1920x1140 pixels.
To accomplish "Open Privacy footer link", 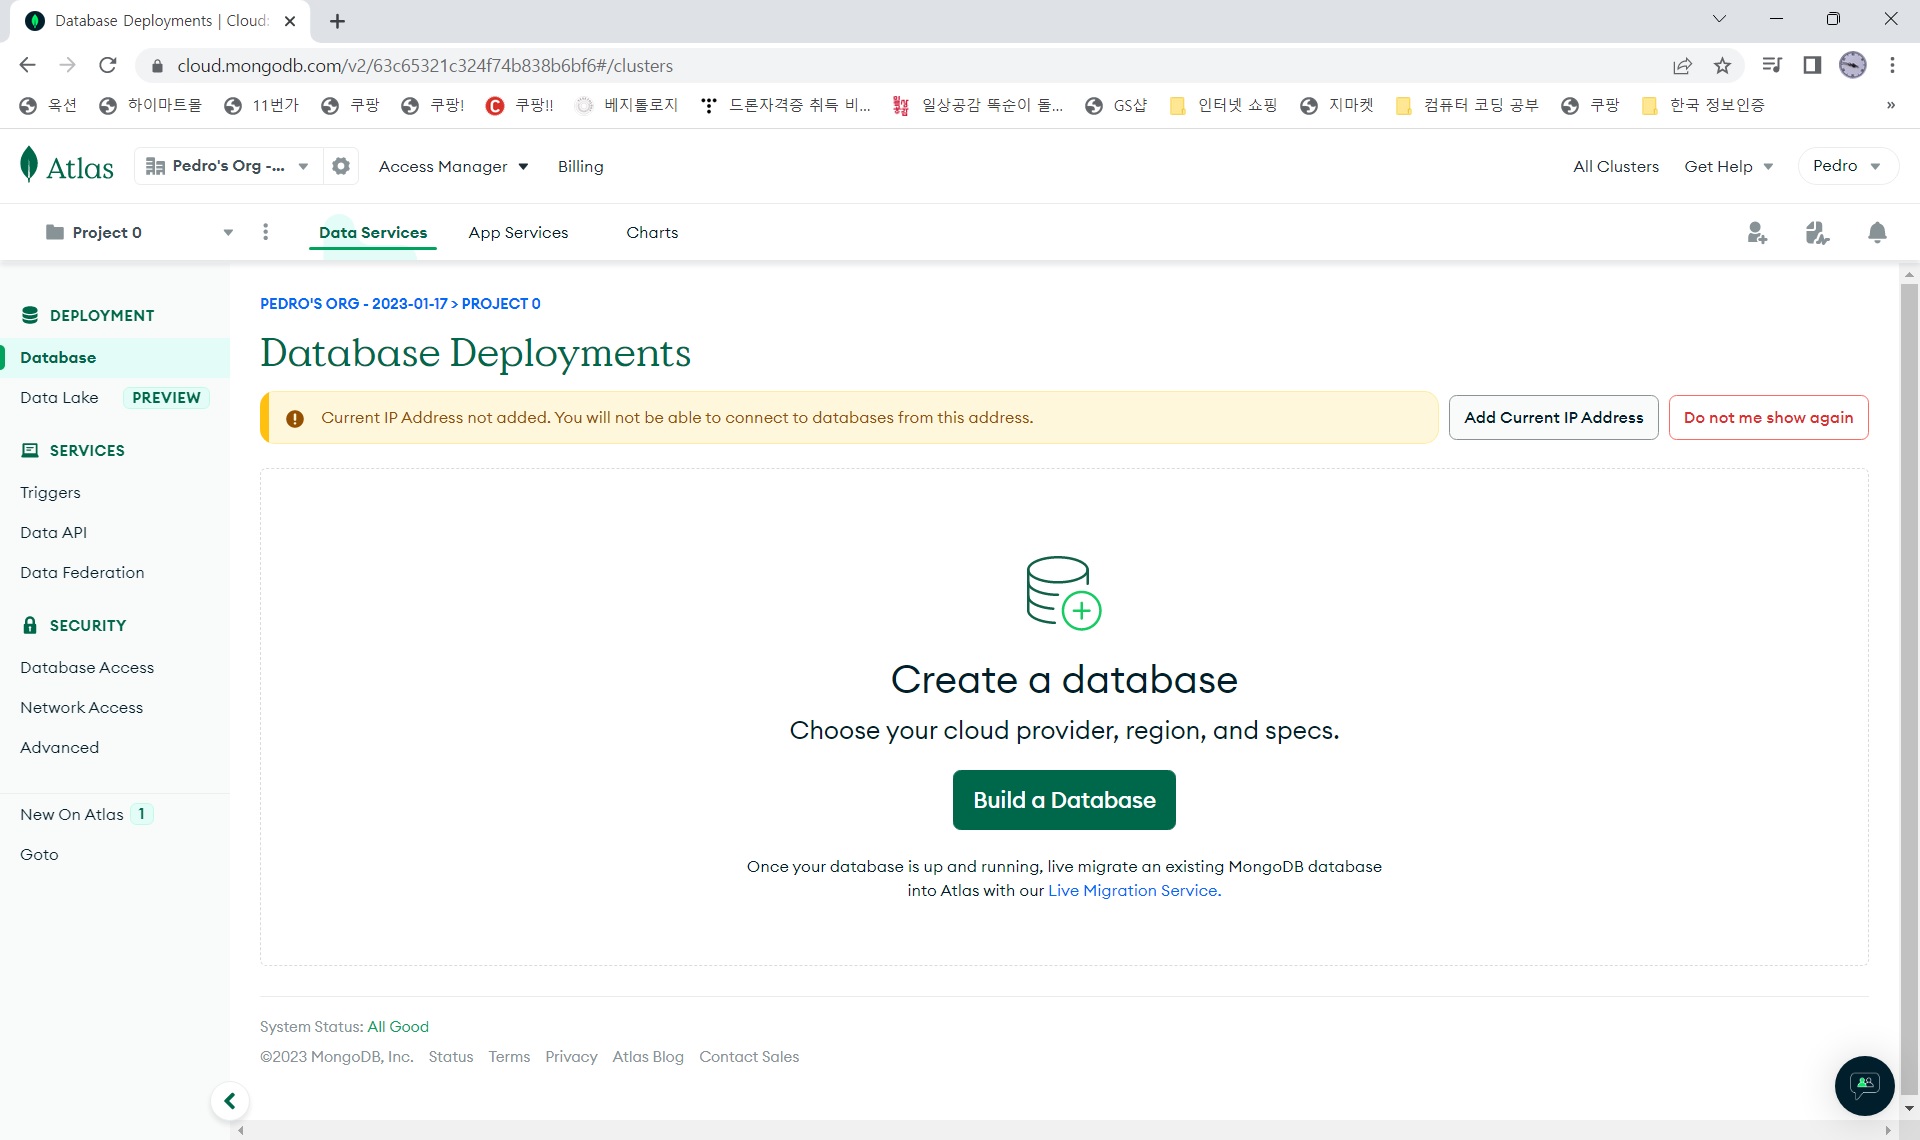I will [x=571, y=1056].
